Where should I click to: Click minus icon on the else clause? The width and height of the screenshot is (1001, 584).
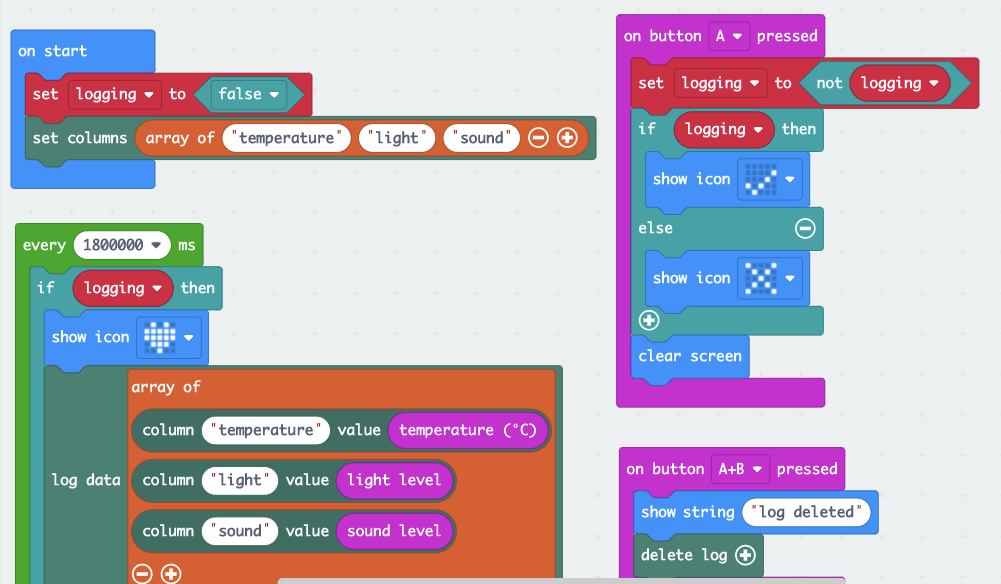point(805,229)
